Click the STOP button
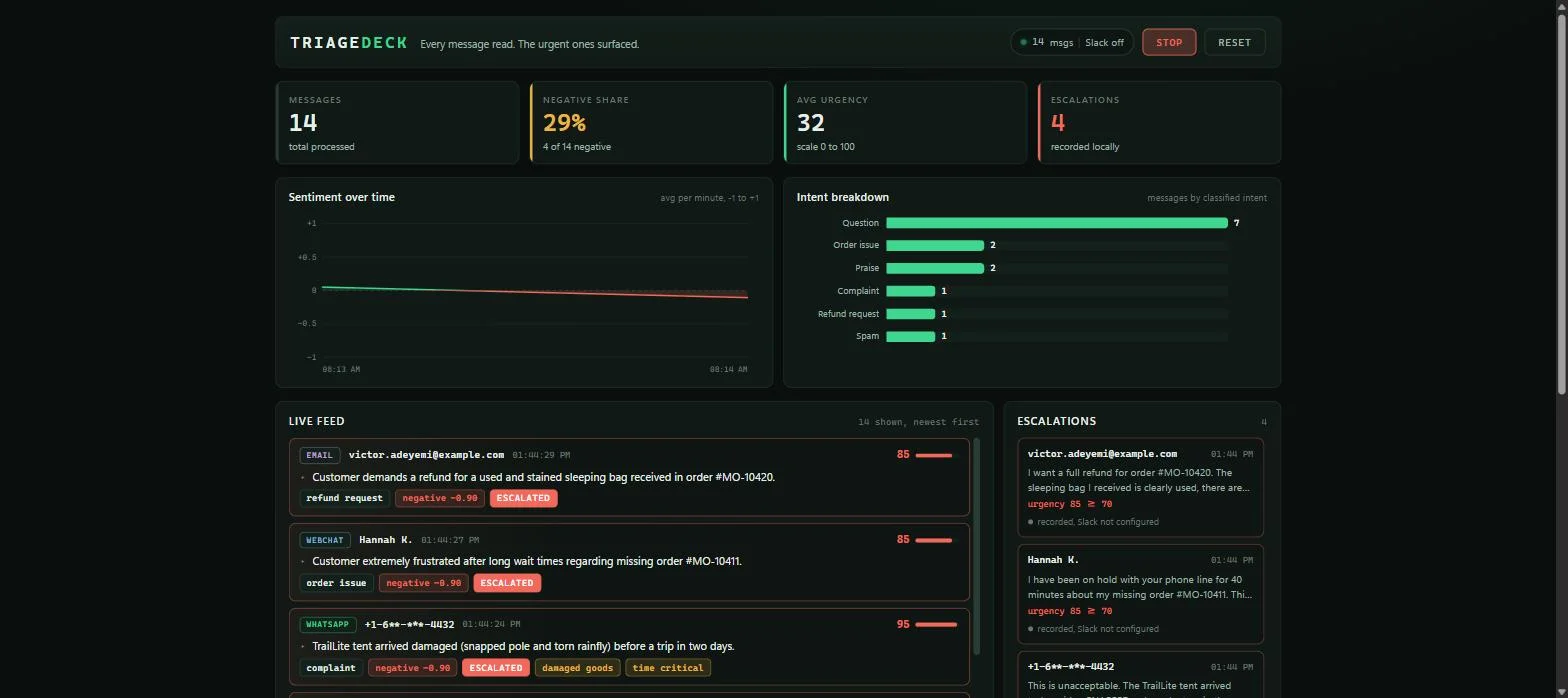This screenshot has width=1568, height=698. click(x=1169, y=42)
